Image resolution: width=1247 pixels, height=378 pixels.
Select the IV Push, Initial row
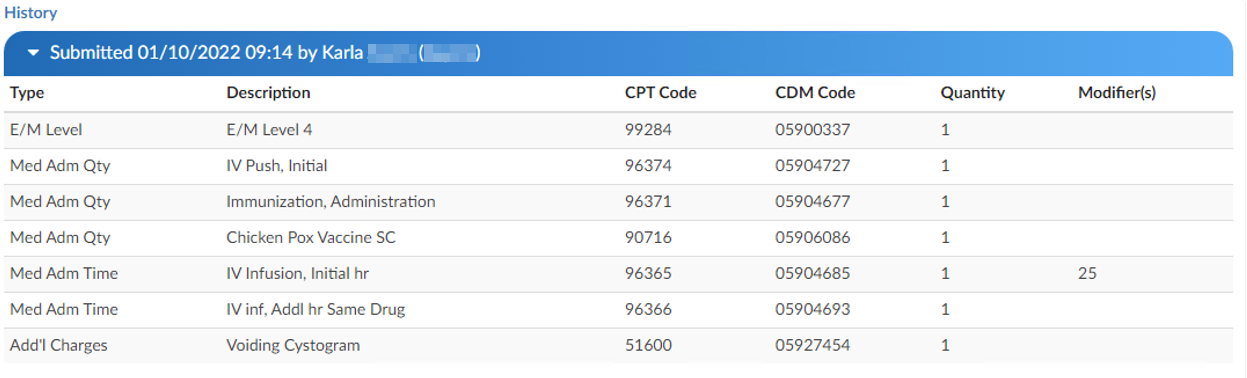click(618, 166)
